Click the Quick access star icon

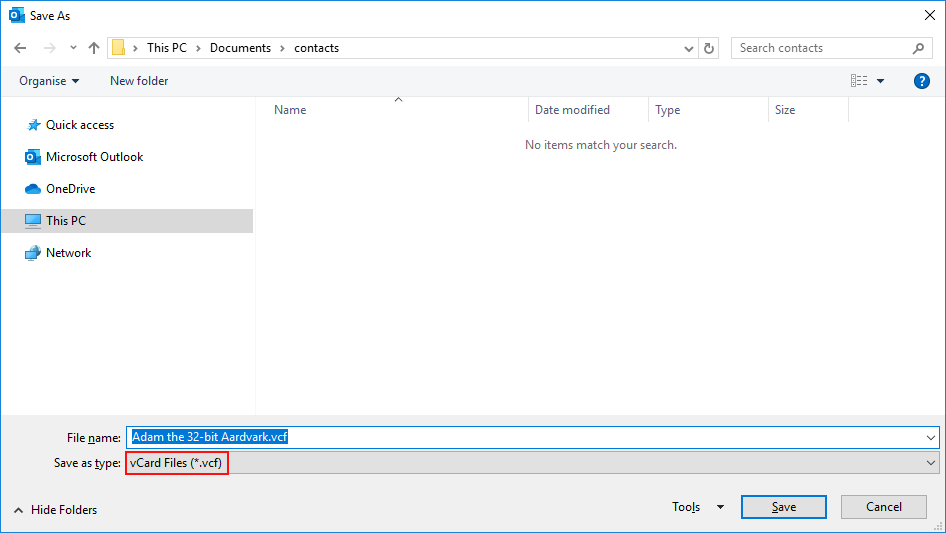pos(33,125)
